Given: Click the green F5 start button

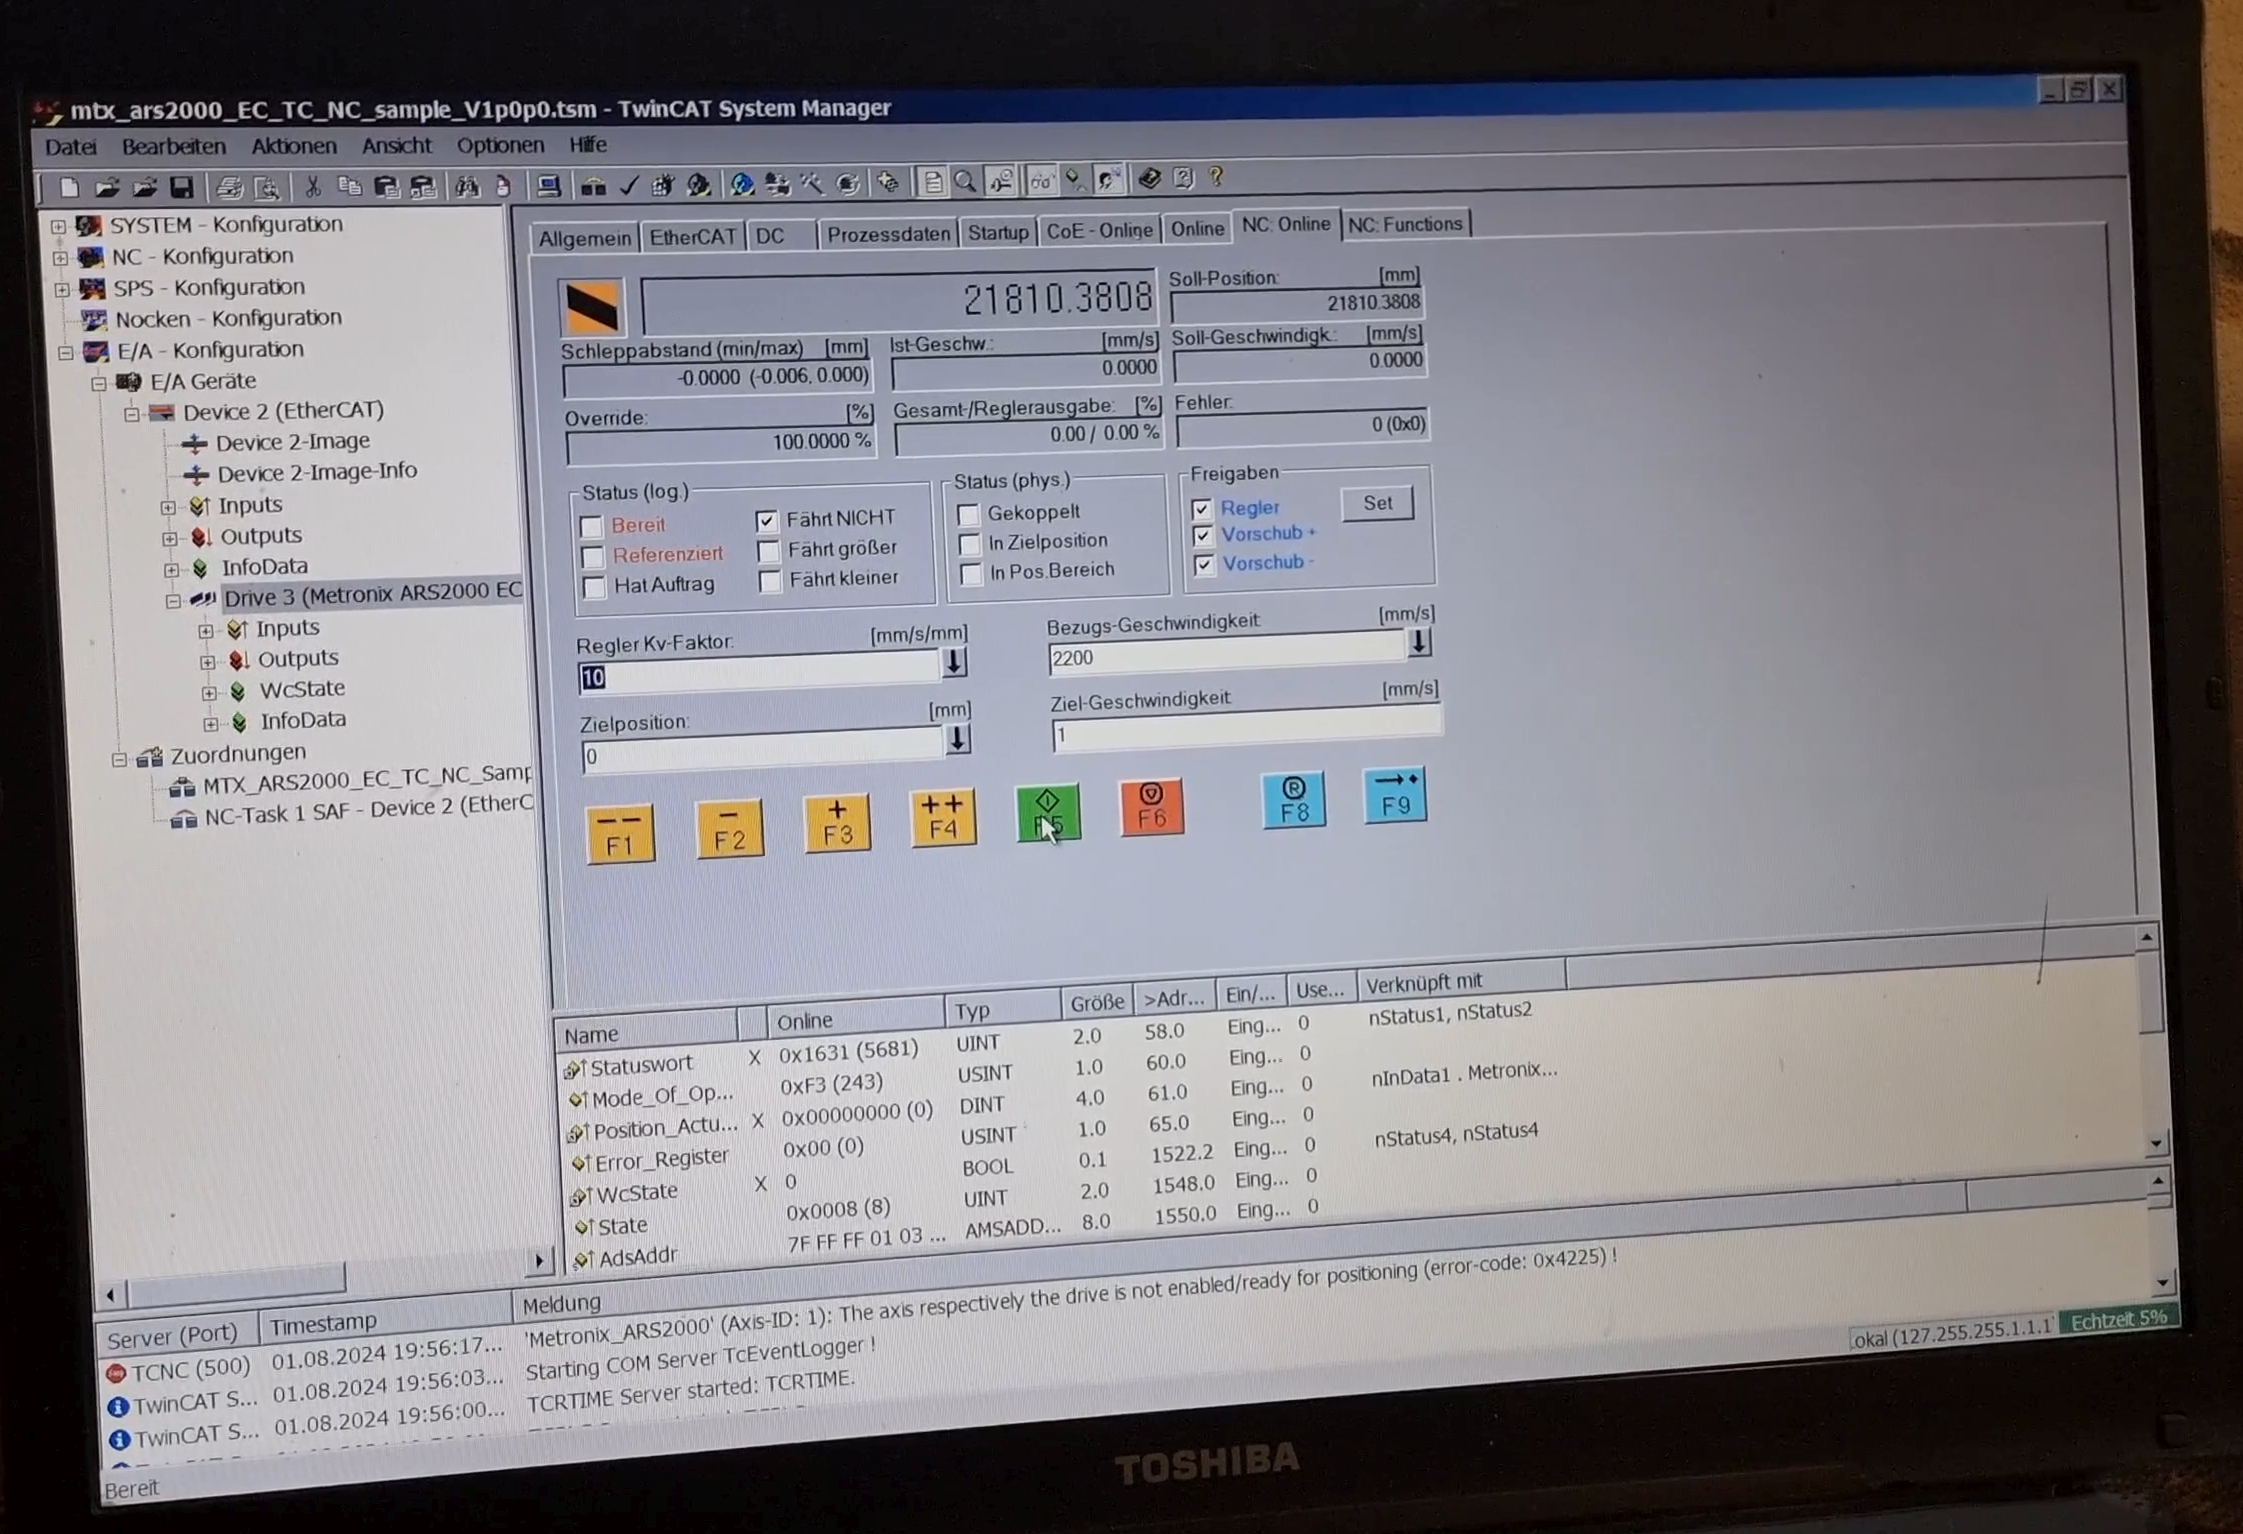Looking at the screenshot, I should (1048, 812).
